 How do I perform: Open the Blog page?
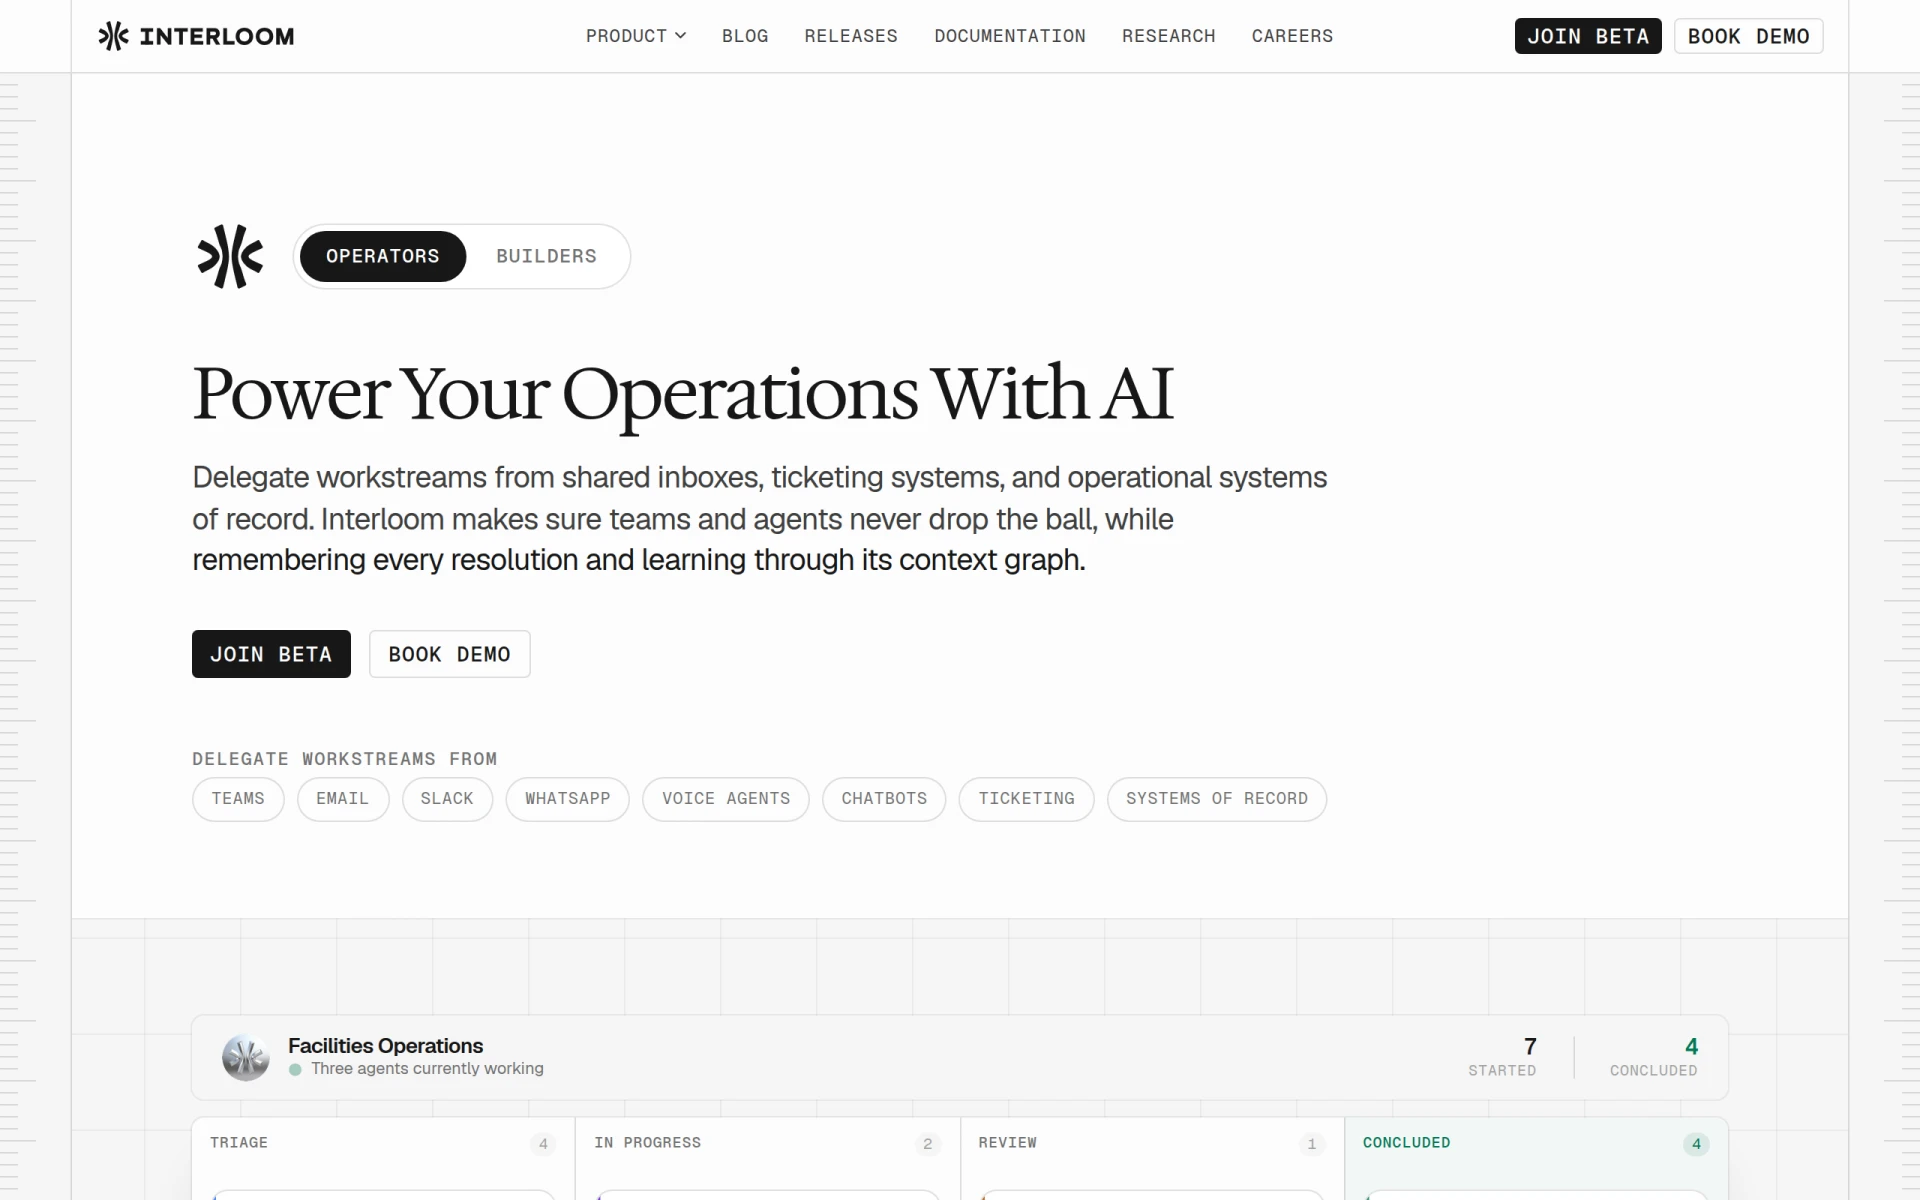tap(745, 36)
